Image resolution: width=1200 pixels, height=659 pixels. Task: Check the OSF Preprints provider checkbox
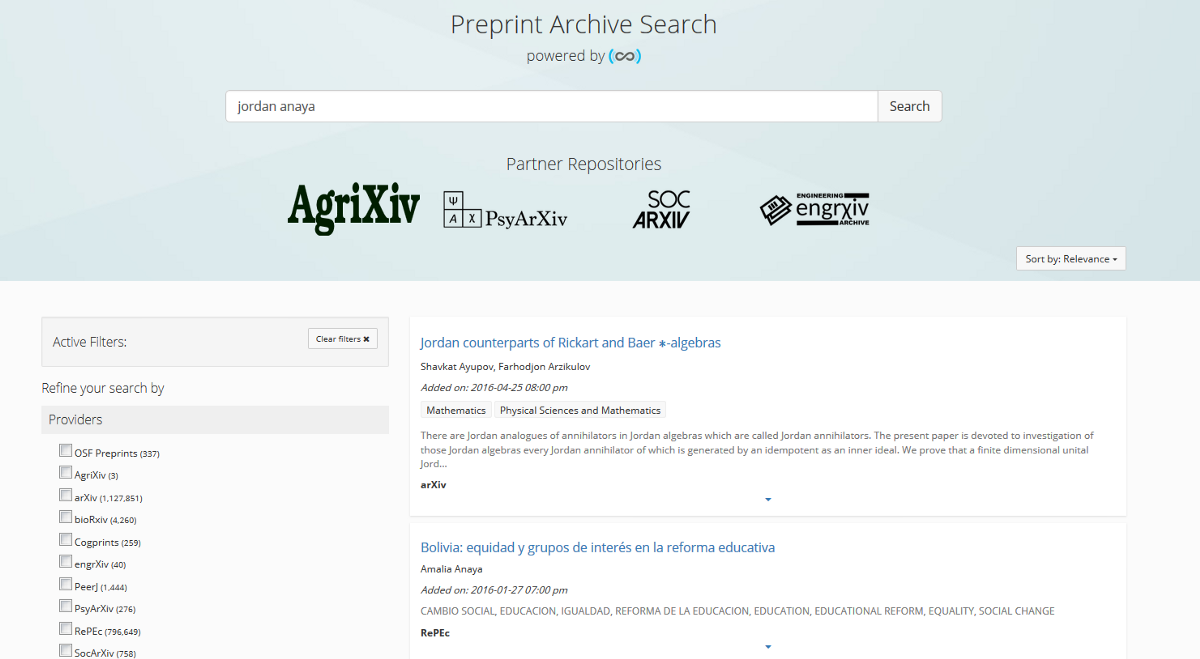(66, 451)
